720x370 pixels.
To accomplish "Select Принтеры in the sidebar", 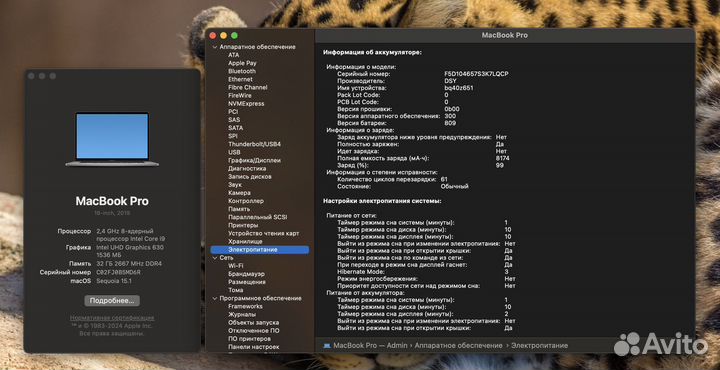I will point(243,225).
